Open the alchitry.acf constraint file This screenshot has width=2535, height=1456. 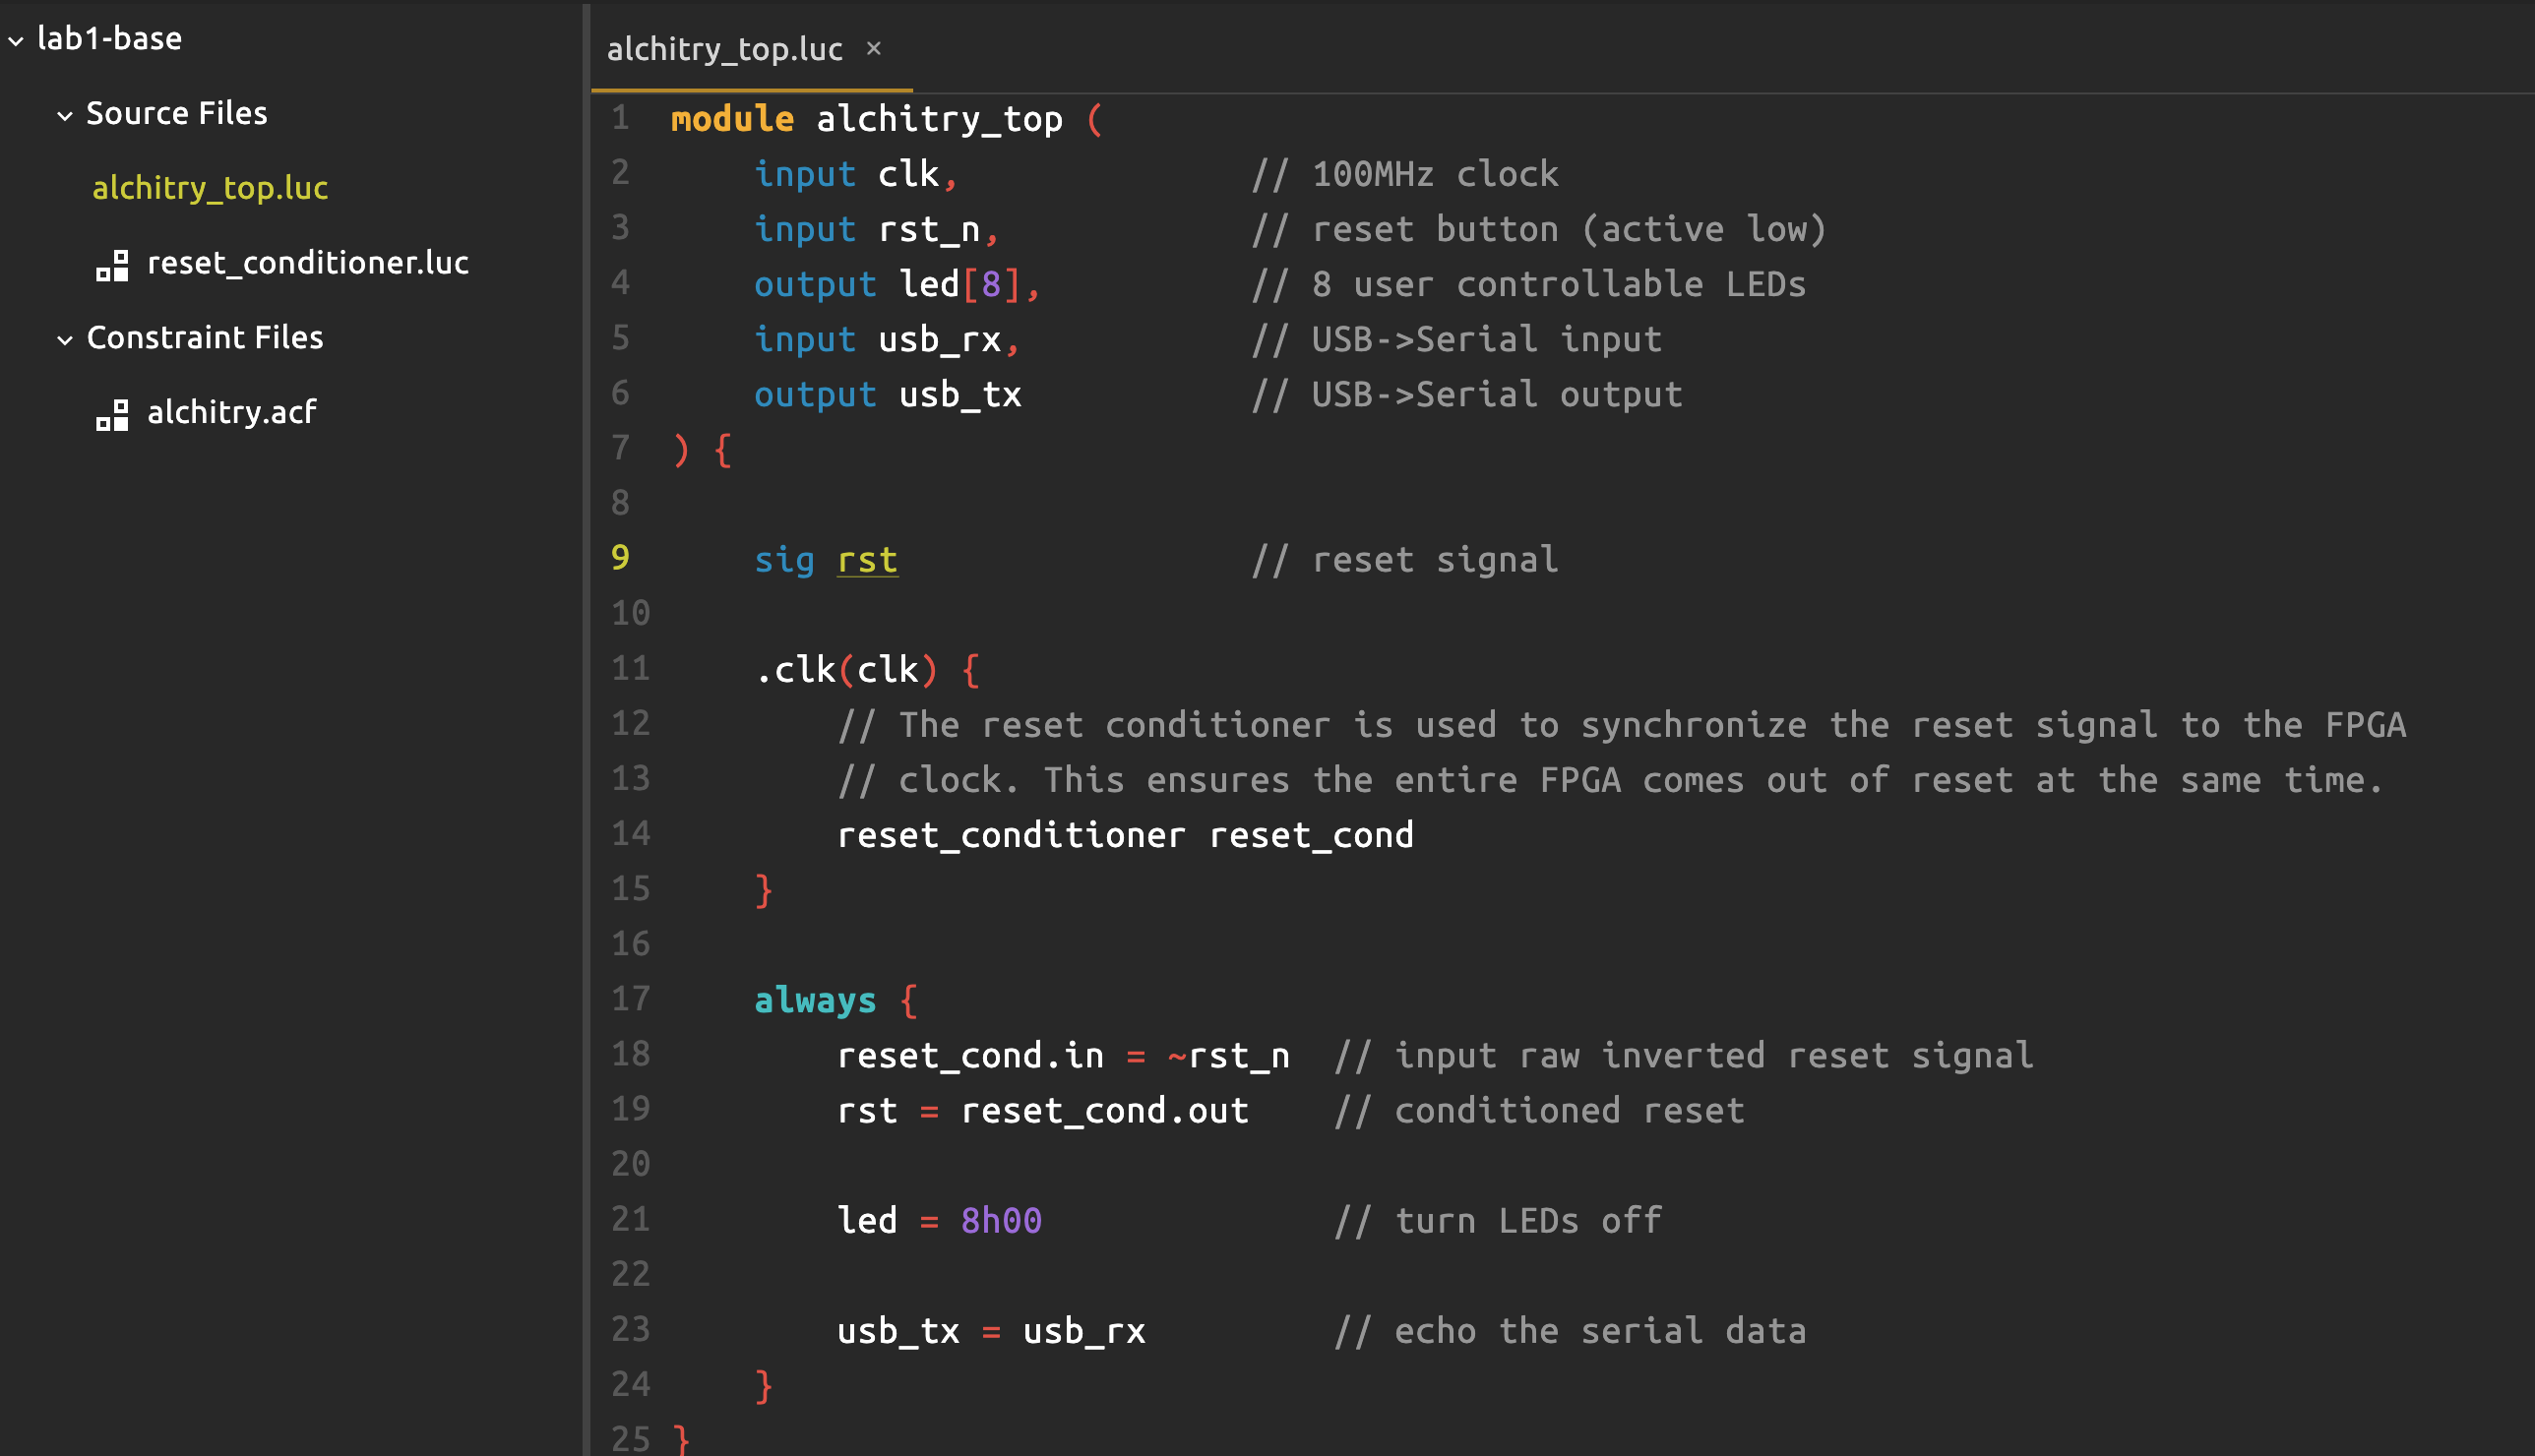click(x=231, y=412)
